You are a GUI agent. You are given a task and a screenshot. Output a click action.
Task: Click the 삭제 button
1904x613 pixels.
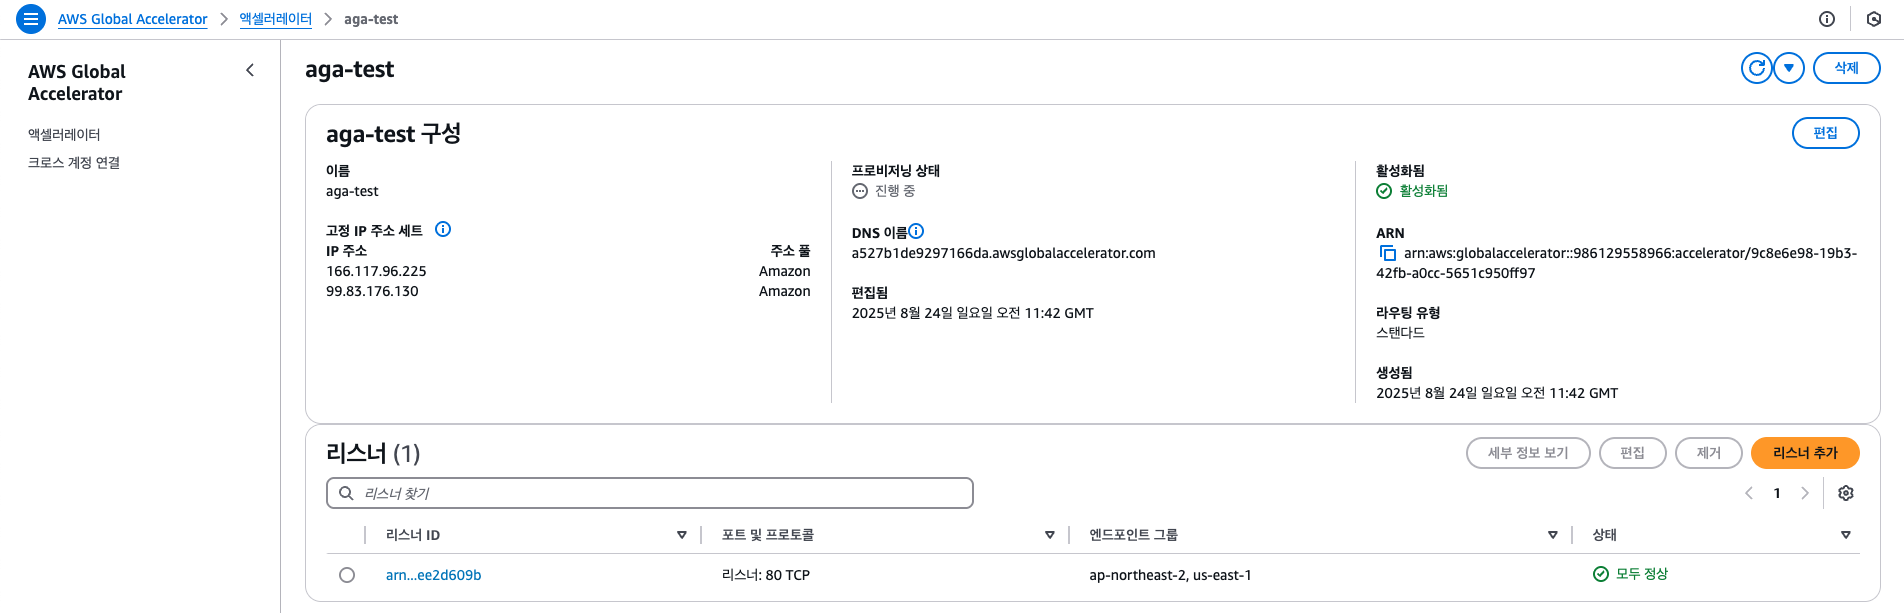(x=1846, y=68)
